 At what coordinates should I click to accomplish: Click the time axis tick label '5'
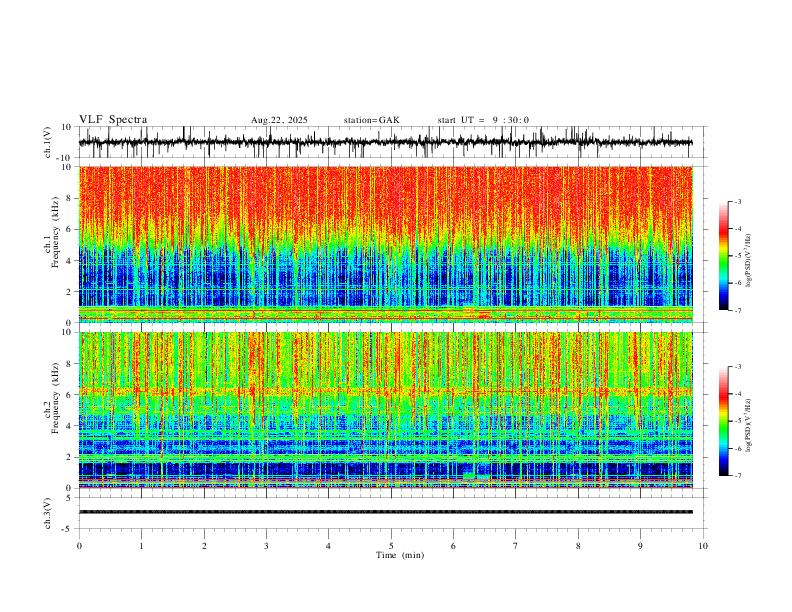click(x=391, y=546)
